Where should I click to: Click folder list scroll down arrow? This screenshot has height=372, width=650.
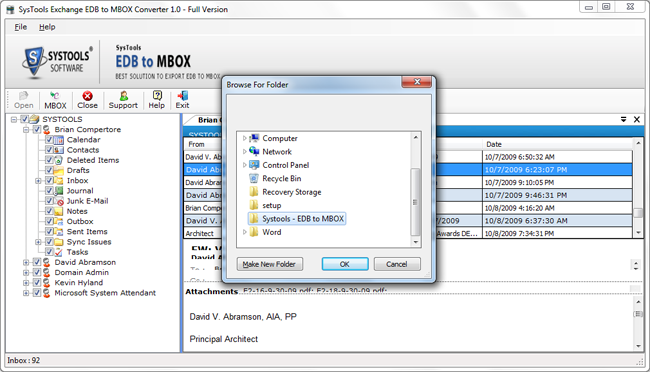[415, 242]
